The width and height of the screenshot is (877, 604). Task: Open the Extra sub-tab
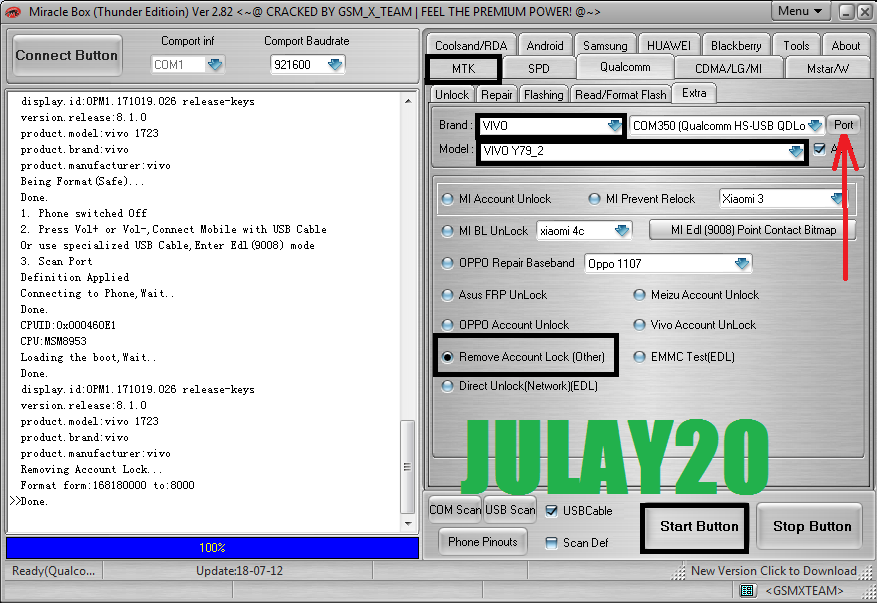694,93
